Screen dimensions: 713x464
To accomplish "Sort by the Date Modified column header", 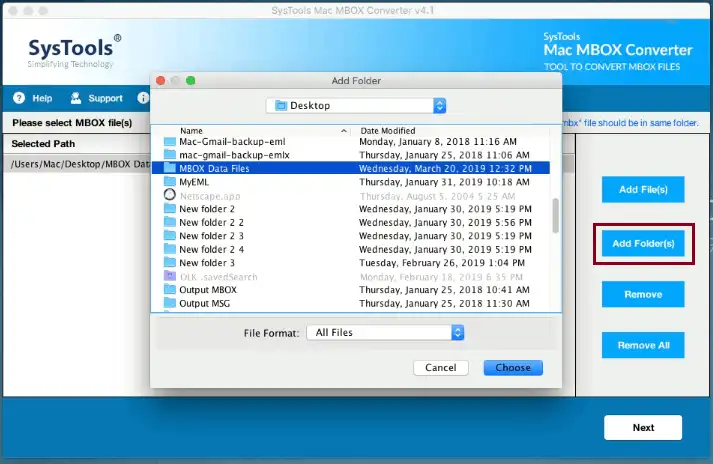I will coord(388,131).
